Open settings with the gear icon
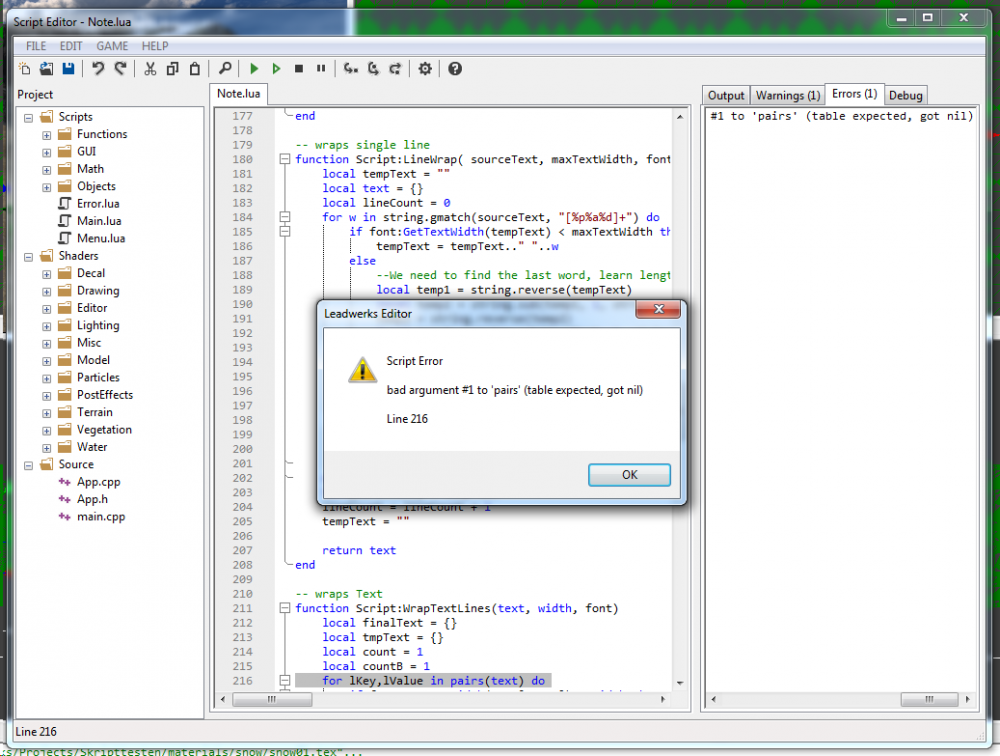The height and width of the screenshot is (756, 1000). [425, 69]
